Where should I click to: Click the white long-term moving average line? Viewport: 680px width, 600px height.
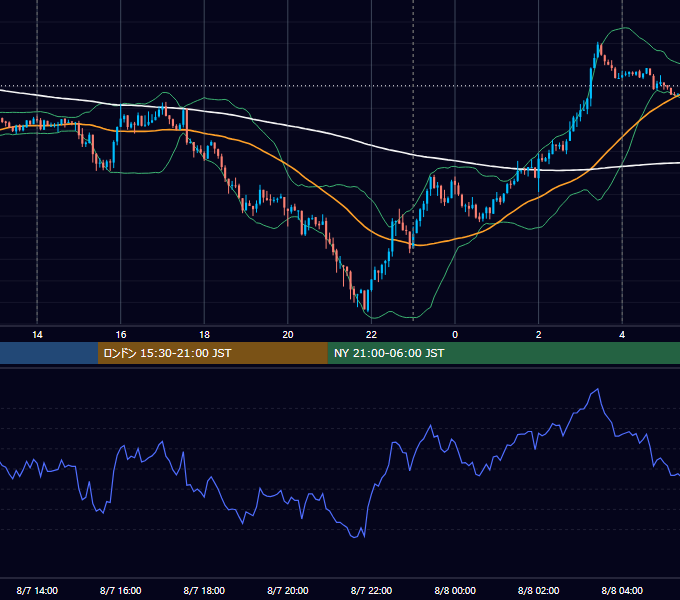point(330,134)
